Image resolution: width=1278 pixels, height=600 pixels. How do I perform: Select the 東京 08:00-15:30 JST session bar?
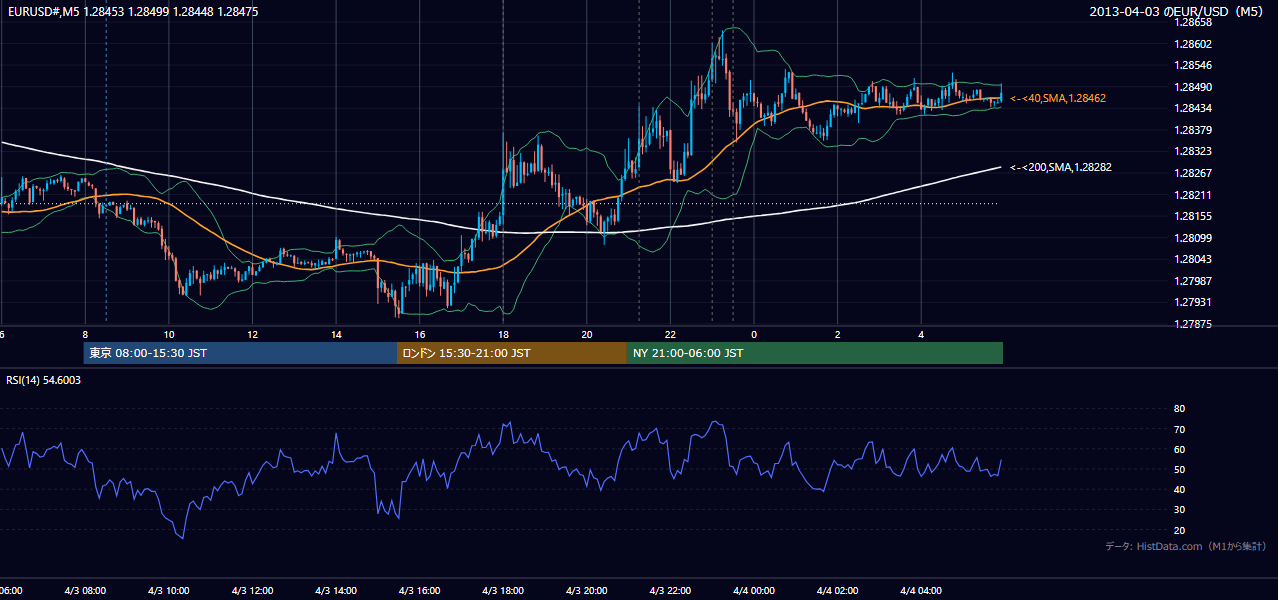240,353
